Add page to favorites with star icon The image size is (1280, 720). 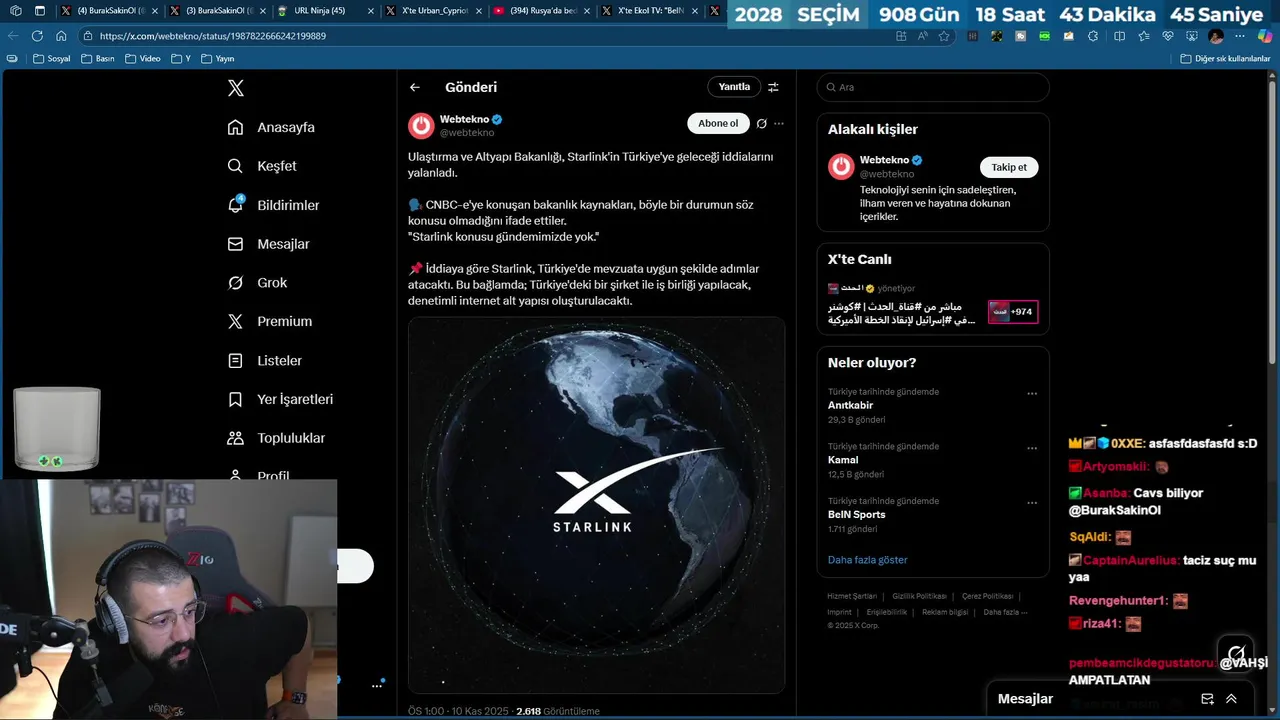point(944,36)
